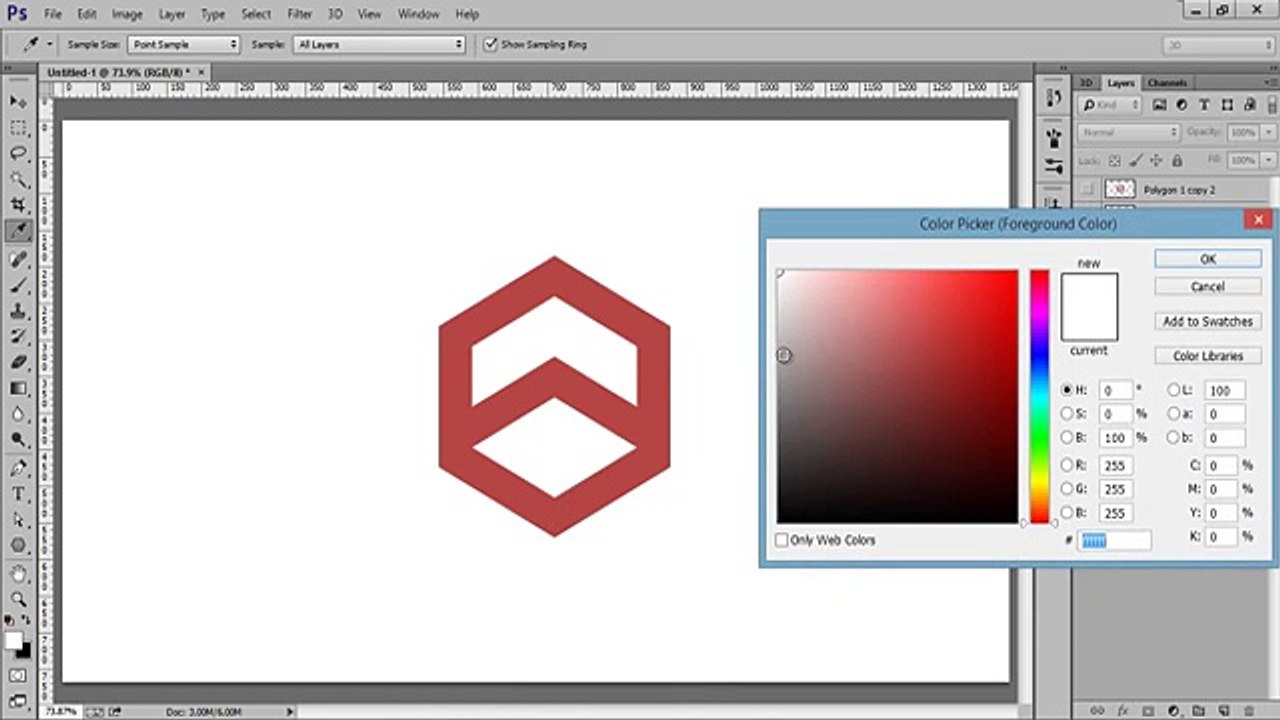Open the 3D workspace dropdown
Image resolution: width=1280 pixels, height=720 pixels.
1217,45
